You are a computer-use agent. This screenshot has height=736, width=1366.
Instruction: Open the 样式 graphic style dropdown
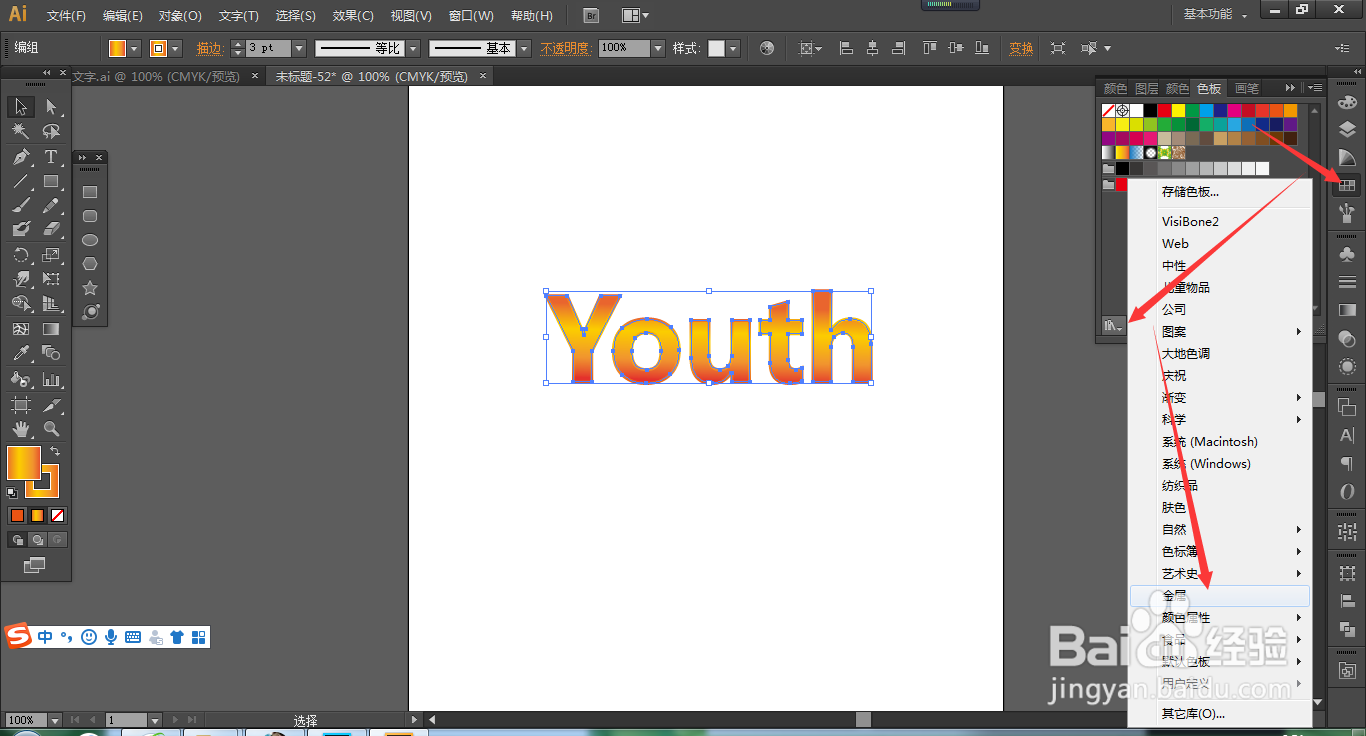(733, 48)
